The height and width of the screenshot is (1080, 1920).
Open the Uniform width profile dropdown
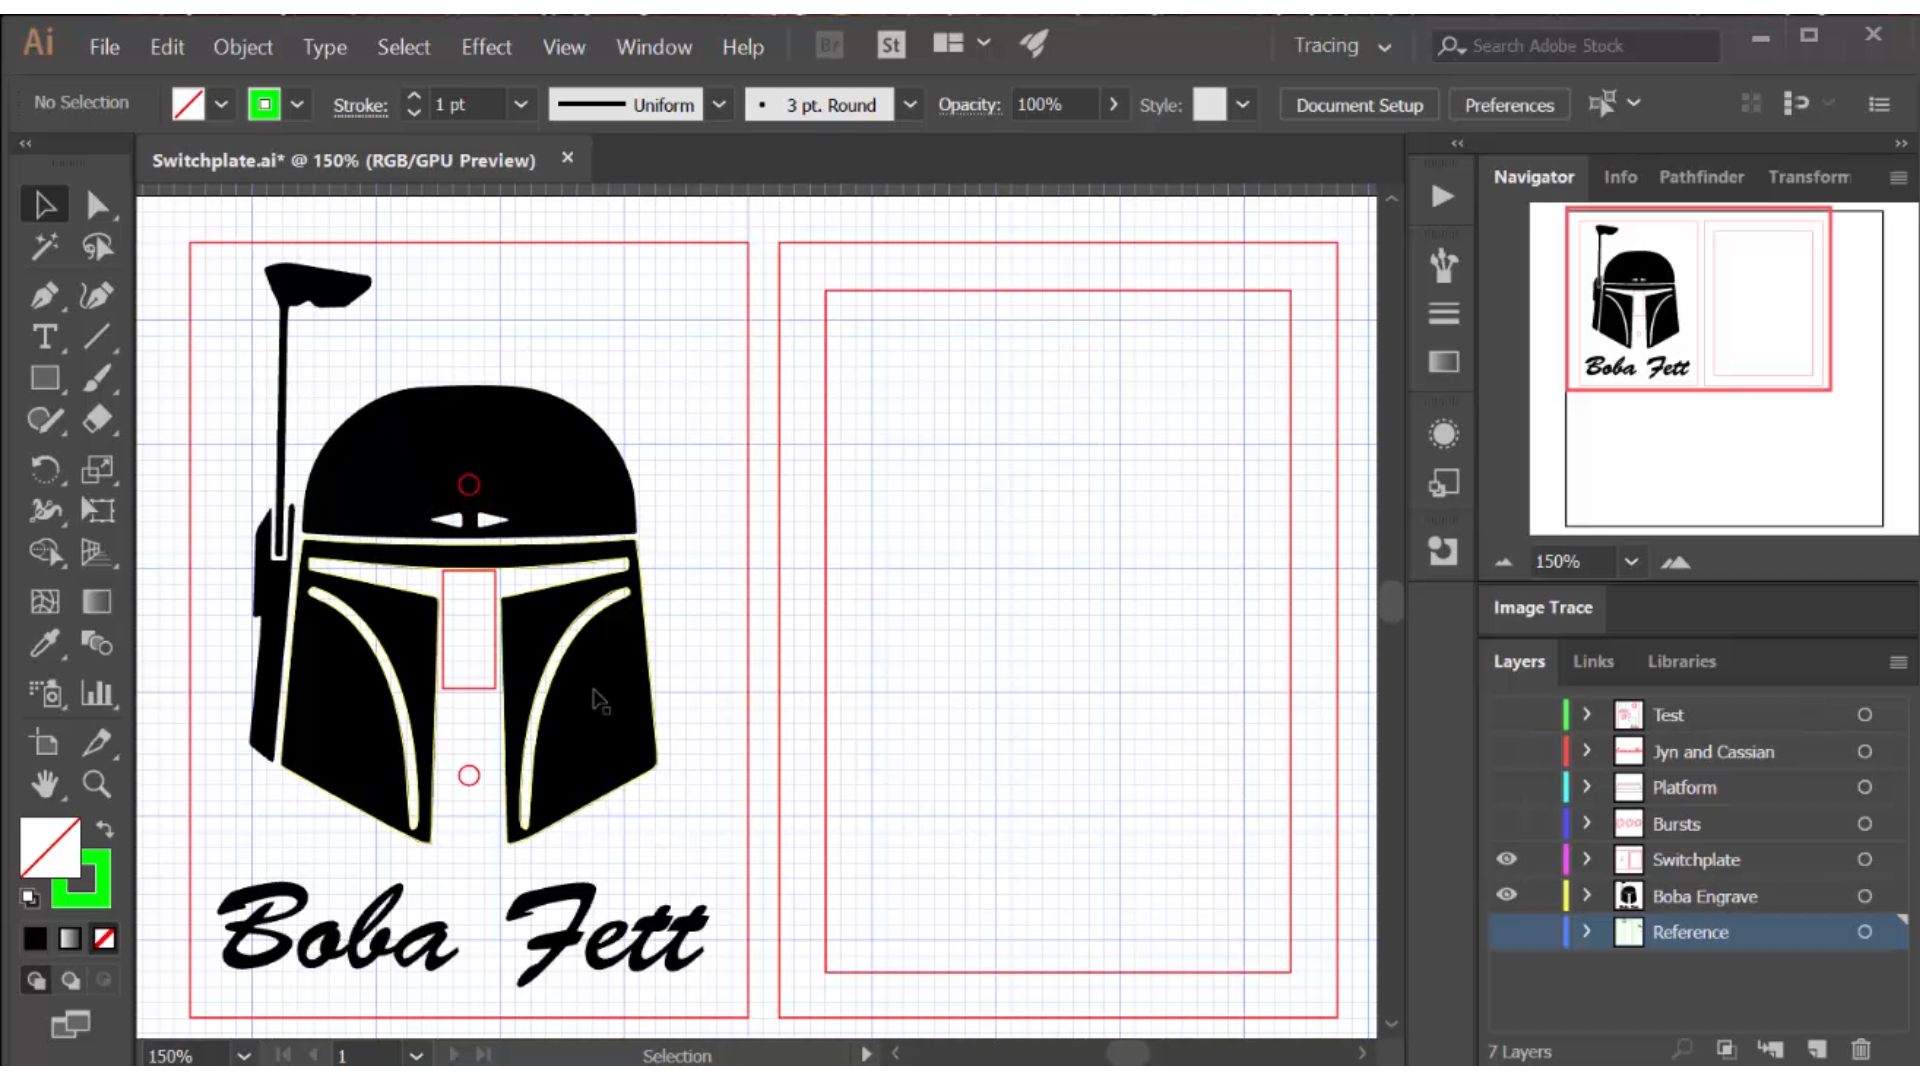click(719, 104)
